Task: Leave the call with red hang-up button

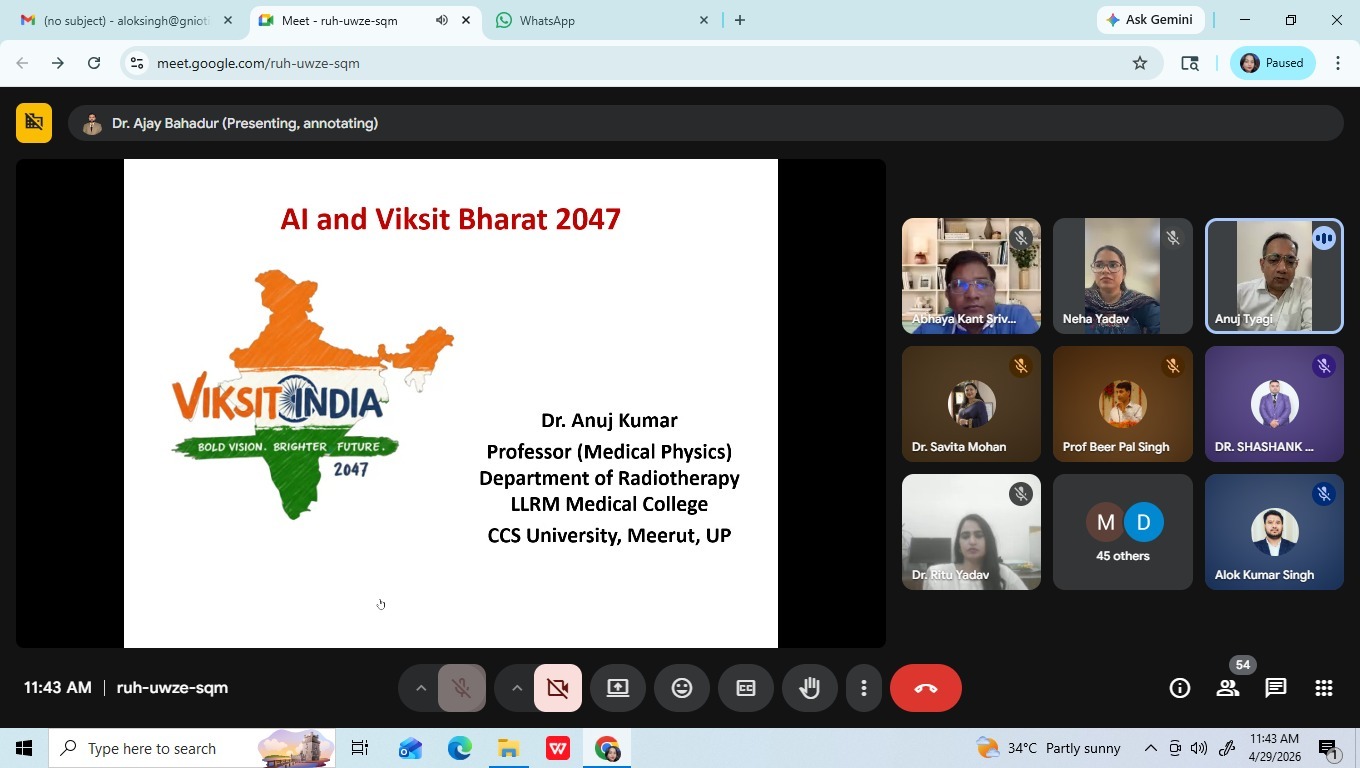Action: tap(926, 688)
